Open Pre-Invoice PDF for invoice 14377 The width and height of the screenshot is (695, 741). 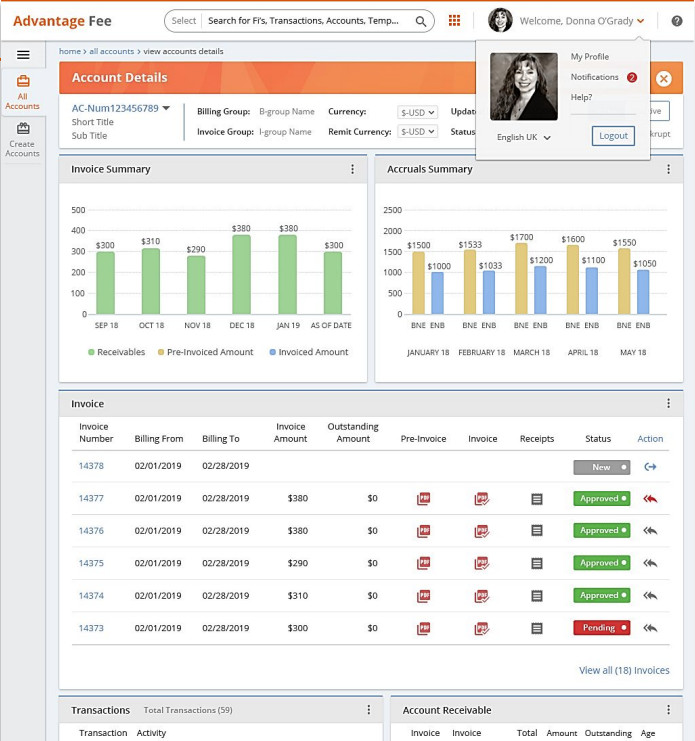tap(423, 498)
